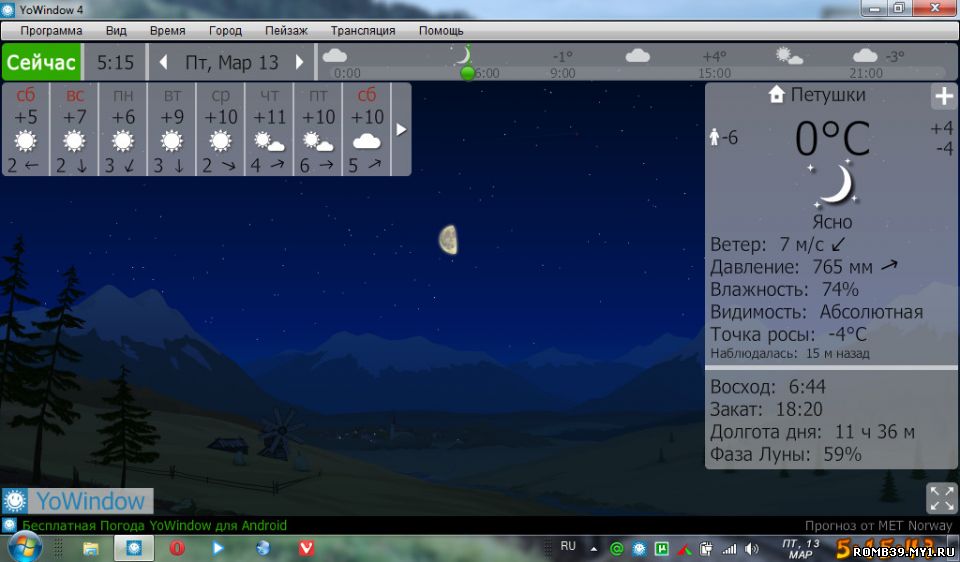Go to the previous day with left arrow
The image size is (960, 562).
click(164, 62)
